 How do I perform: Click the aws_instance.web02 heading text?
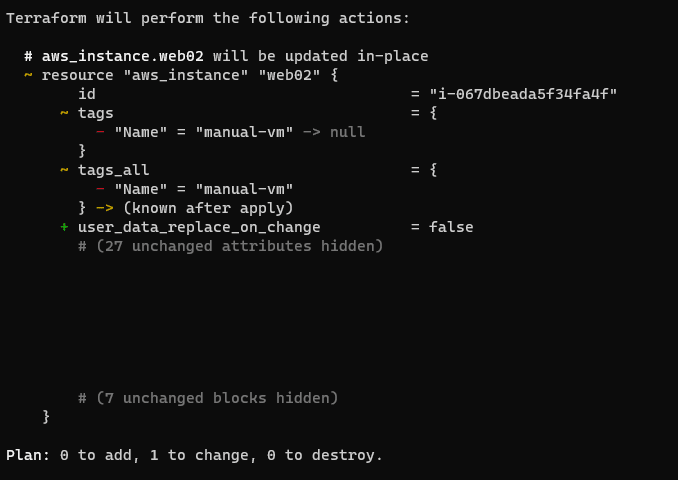[122, 56]
